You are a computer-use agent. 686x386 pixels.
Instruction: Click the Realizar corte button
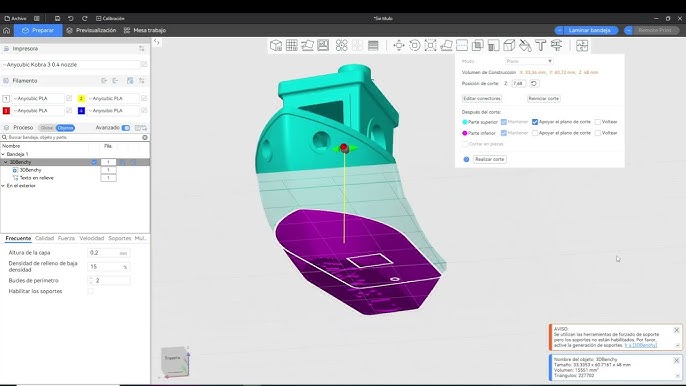pos(490,159)
